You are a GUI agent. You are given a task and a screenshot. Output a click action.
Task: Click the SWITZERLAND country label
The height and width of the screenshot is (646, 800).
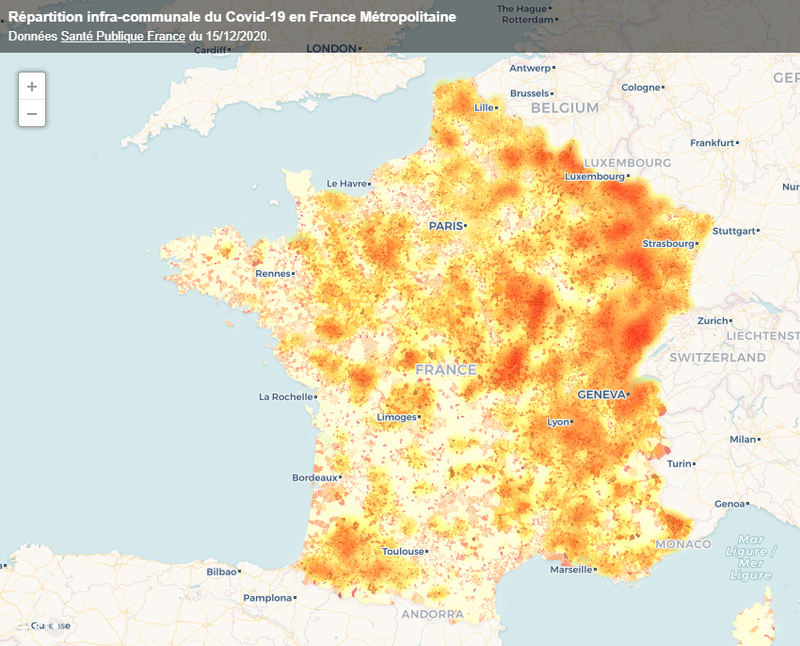pyautogui.click(x=717, y=357)
